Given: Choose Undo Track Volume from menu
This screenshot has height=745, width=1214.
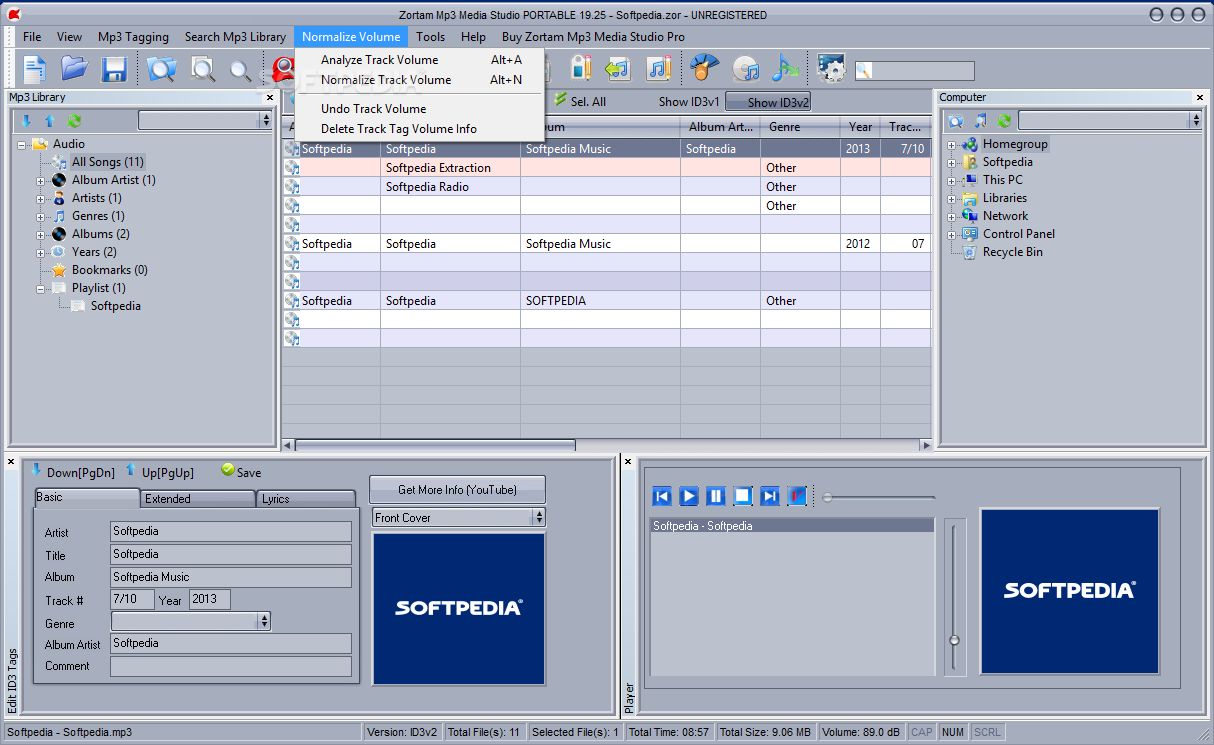Looking at the screenshot, I should coord(421,109).
